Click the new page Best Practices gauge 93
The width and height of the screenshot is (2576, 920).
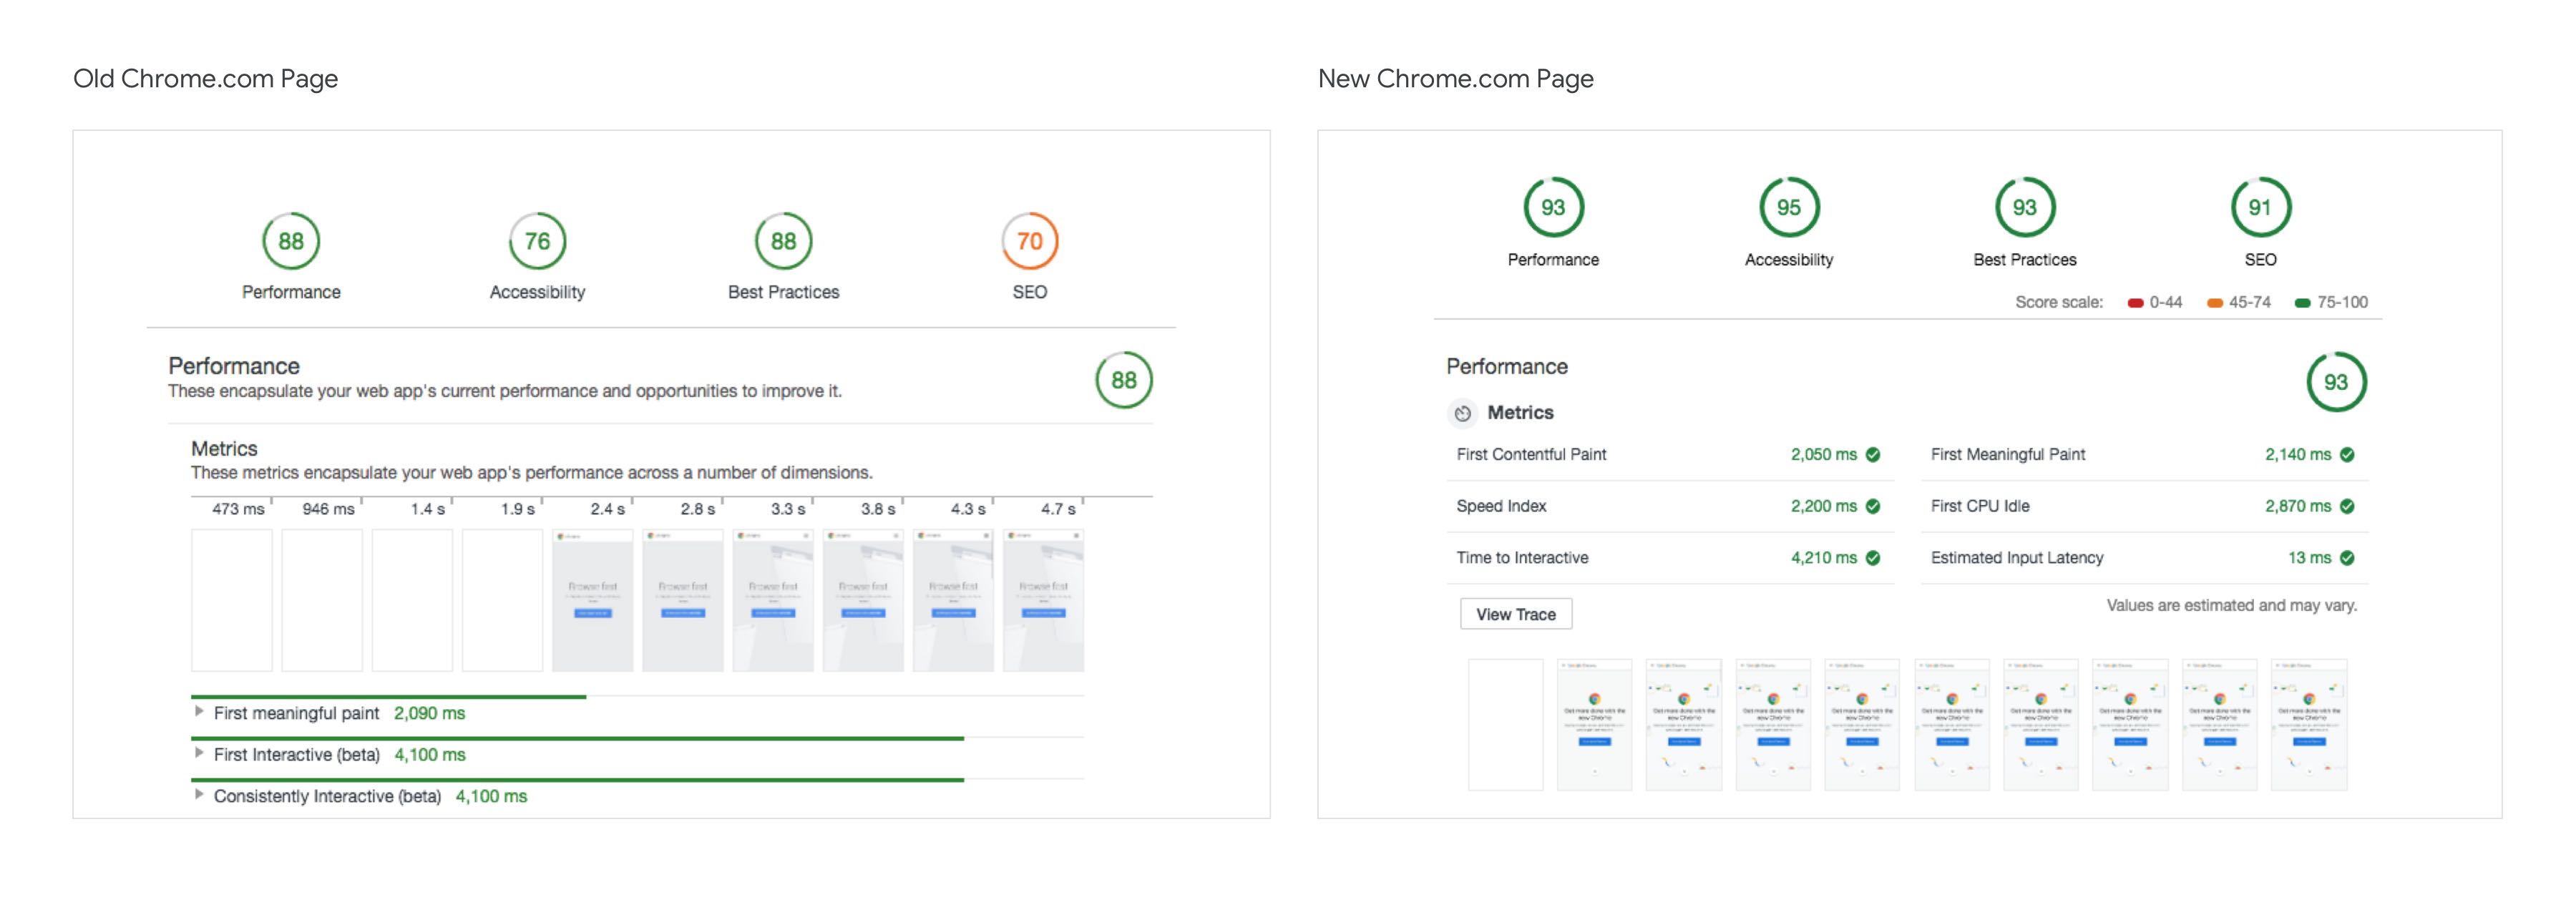(2024, 207)
